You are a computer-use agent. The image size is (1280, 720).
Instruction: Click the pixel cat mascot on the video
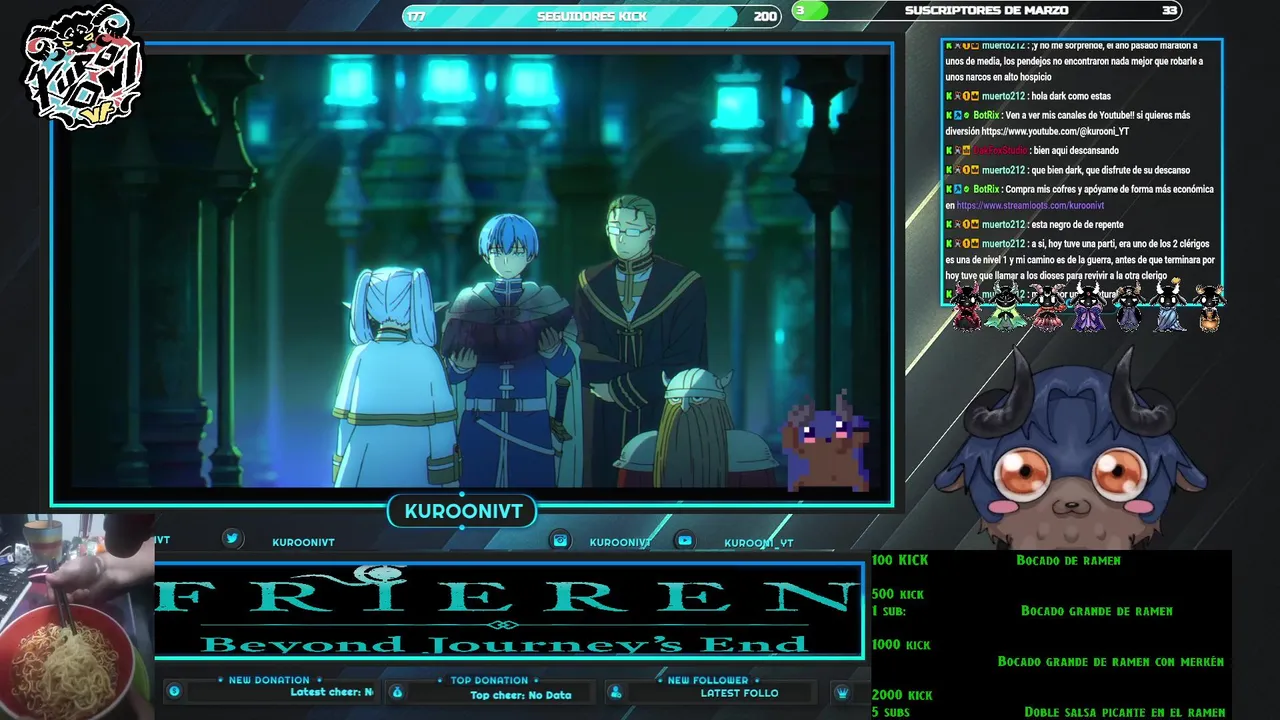coord(828,440)
